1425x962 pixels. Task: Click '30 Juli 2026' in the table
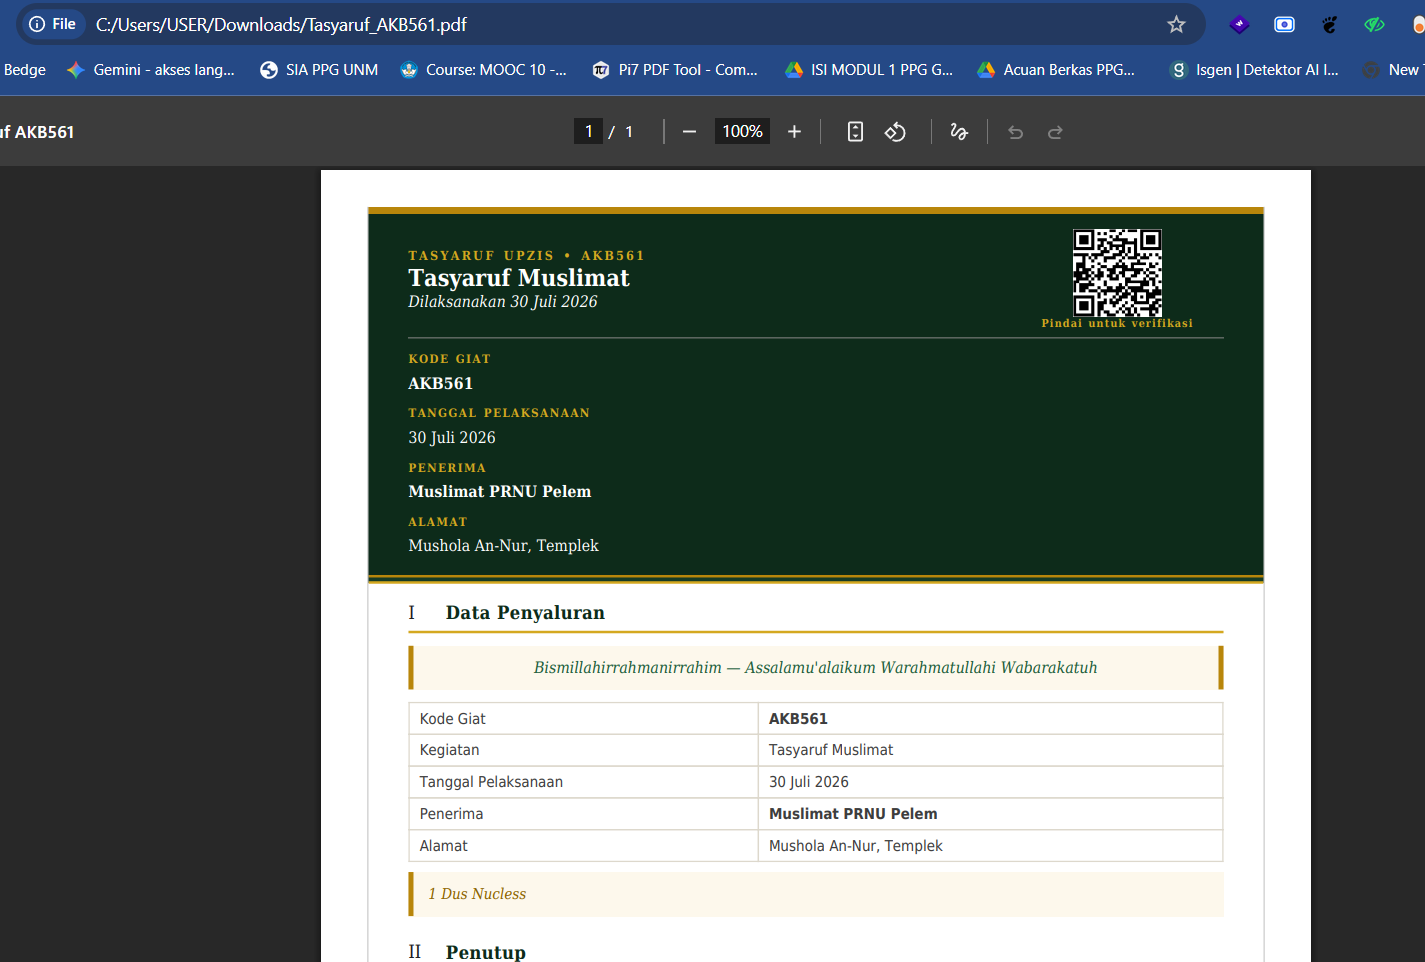[809, 782]
